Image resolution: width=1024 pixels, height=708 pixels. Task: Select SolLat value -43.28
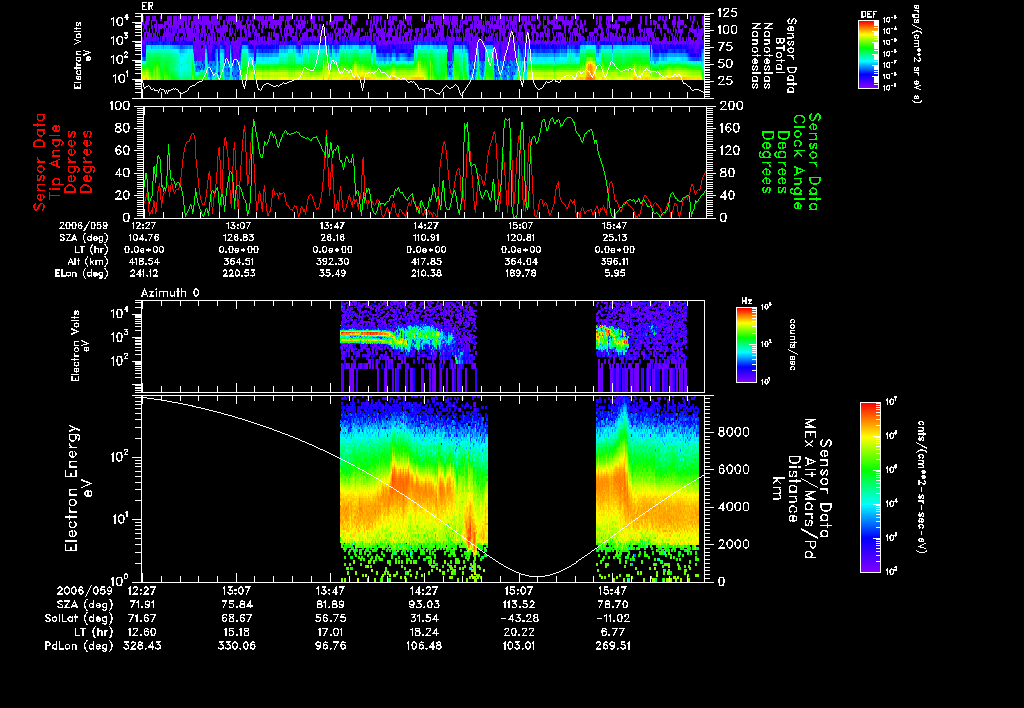(518, 619)
